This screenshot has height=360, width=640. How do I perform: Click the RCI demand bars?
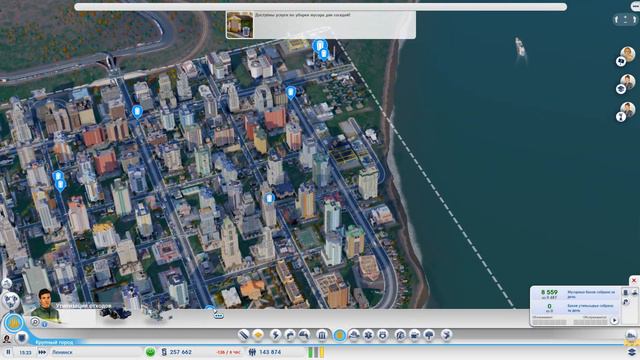click(x=316, y=352)
